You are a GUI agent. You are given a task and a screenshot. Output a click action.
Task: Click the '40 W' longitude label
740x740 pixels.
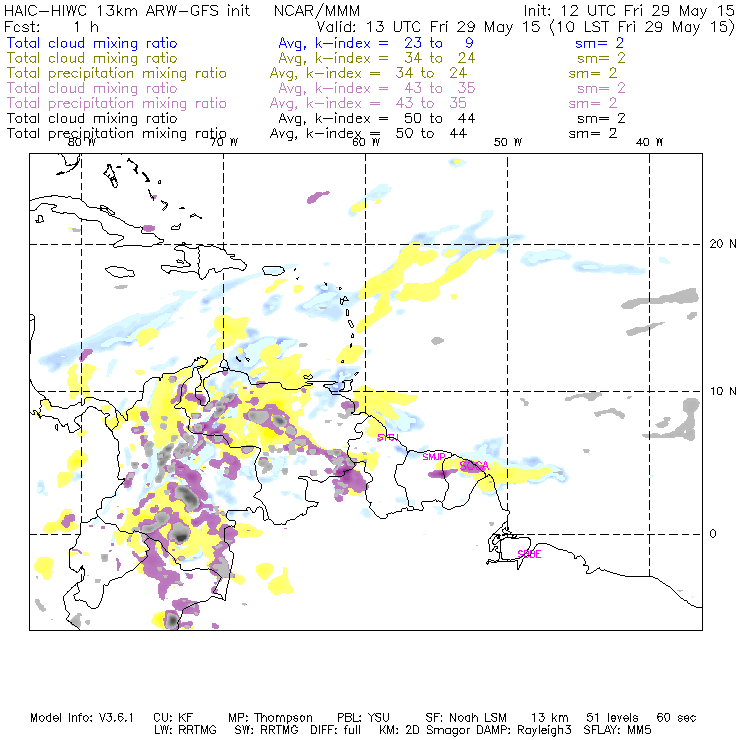649,142
